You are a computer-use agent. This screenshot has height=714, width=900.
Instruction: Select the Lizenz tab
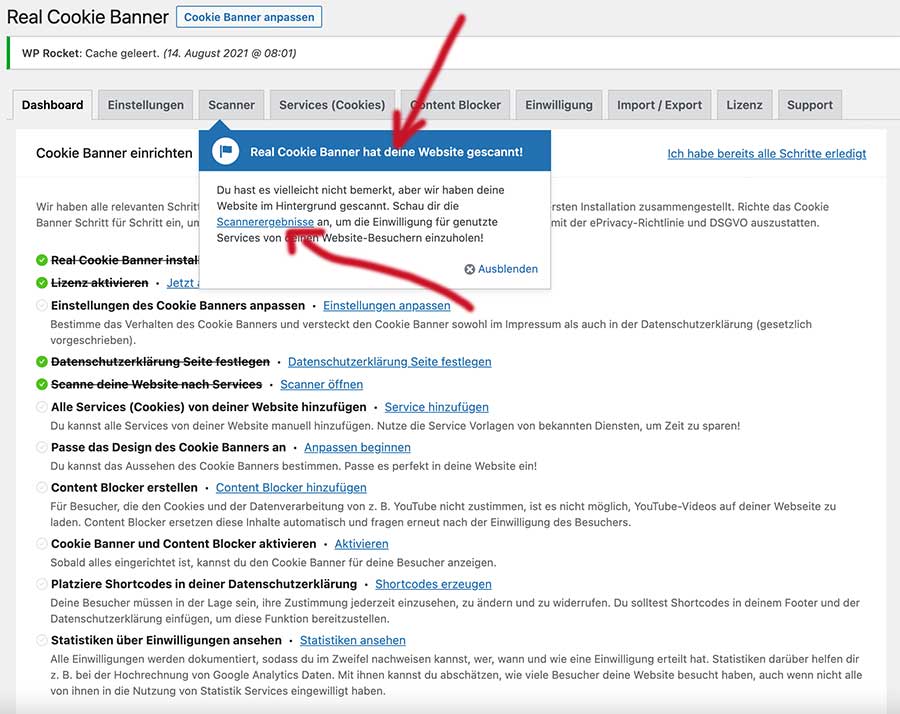tap(744, 105)
